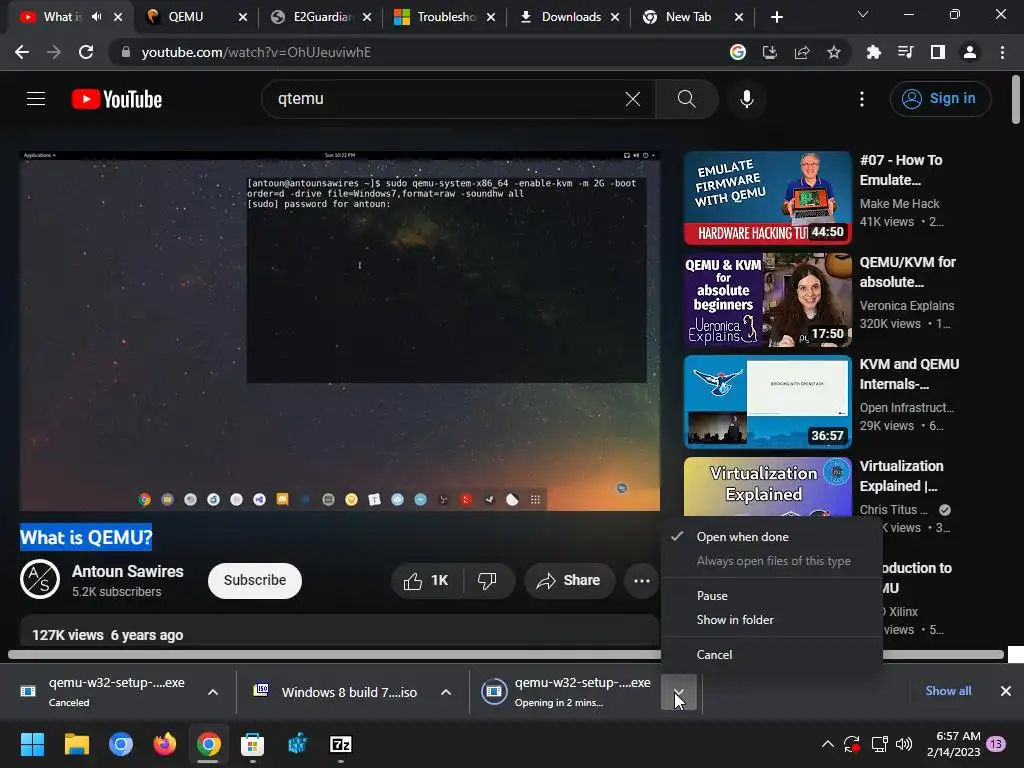Reload the current page
Viewport: 1024px width, 768px height.
point(86,52)
